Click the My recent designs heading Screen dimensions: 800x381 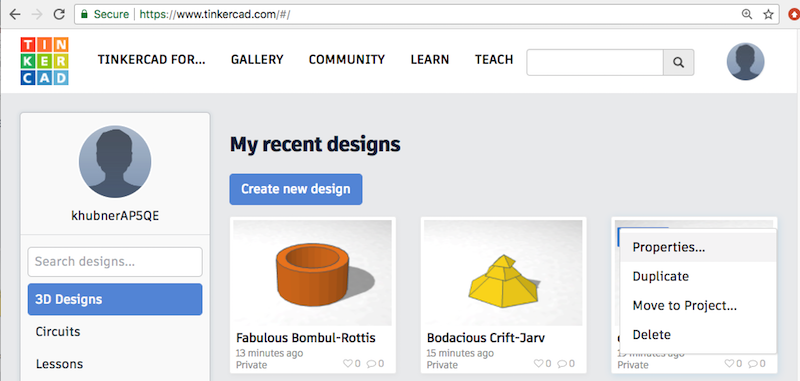tap(315, 144)
